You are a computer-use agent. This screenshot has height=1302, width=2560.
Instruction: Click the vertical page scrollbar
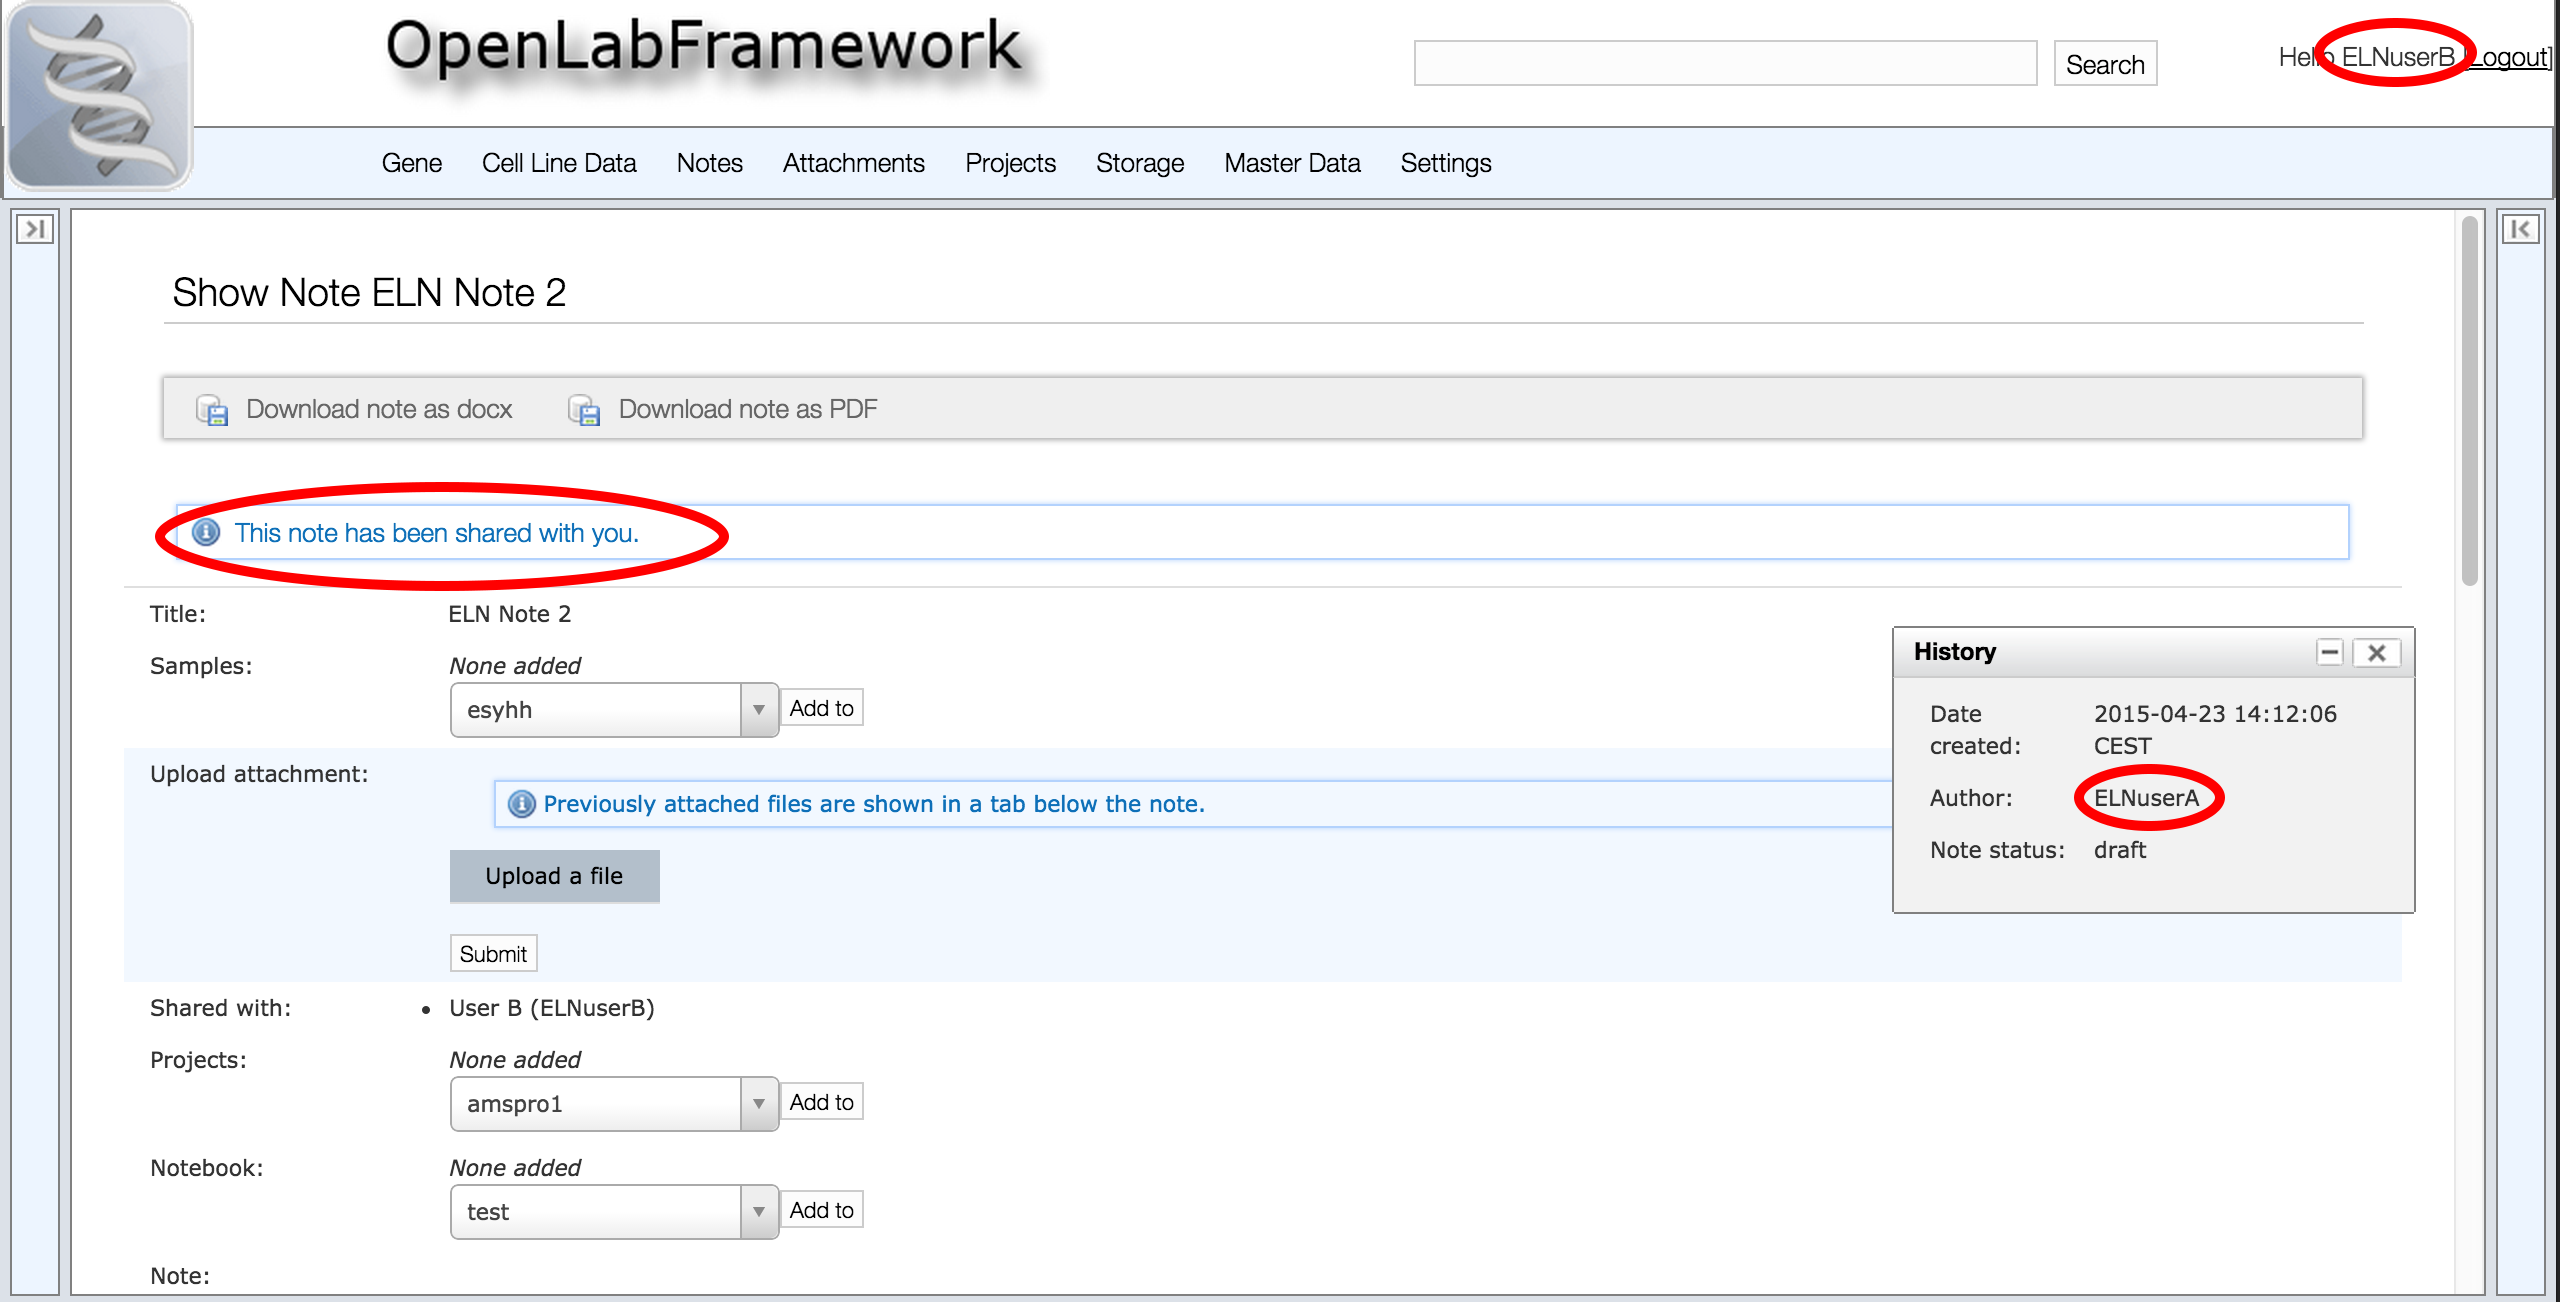(x=2469, y=400)
